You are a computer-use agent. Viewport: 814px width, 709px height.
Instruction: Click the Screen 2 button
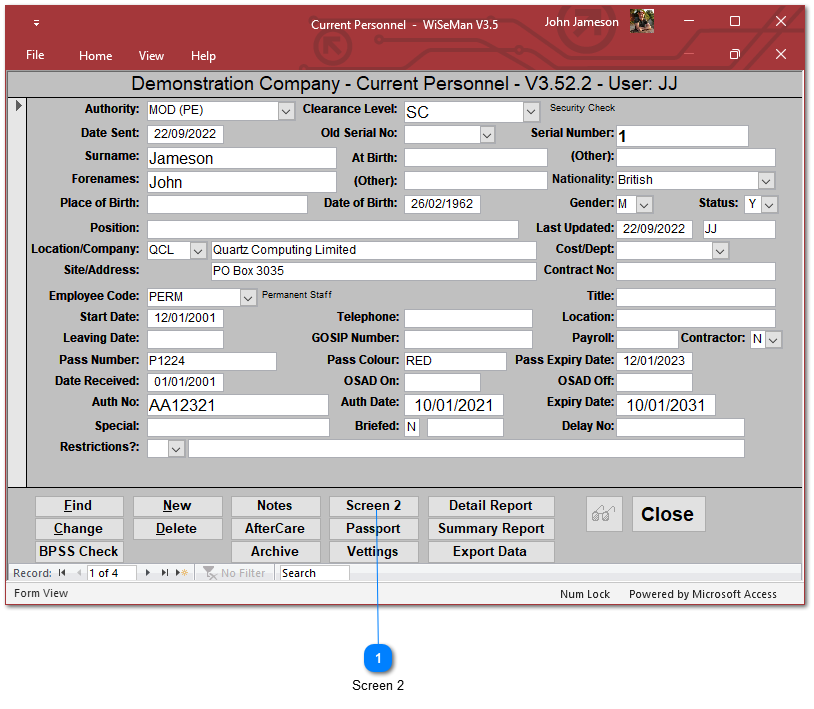point(373,506)
